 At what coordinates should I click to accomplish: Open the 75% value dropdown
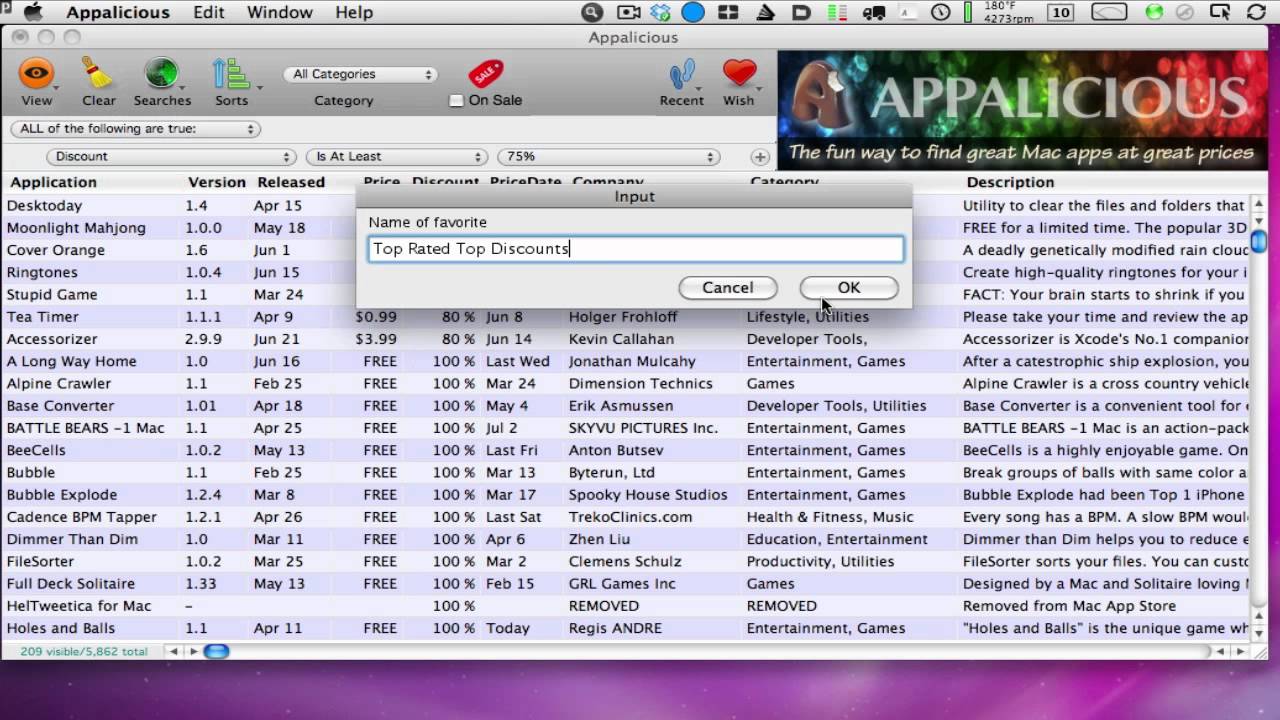point(609,157)
